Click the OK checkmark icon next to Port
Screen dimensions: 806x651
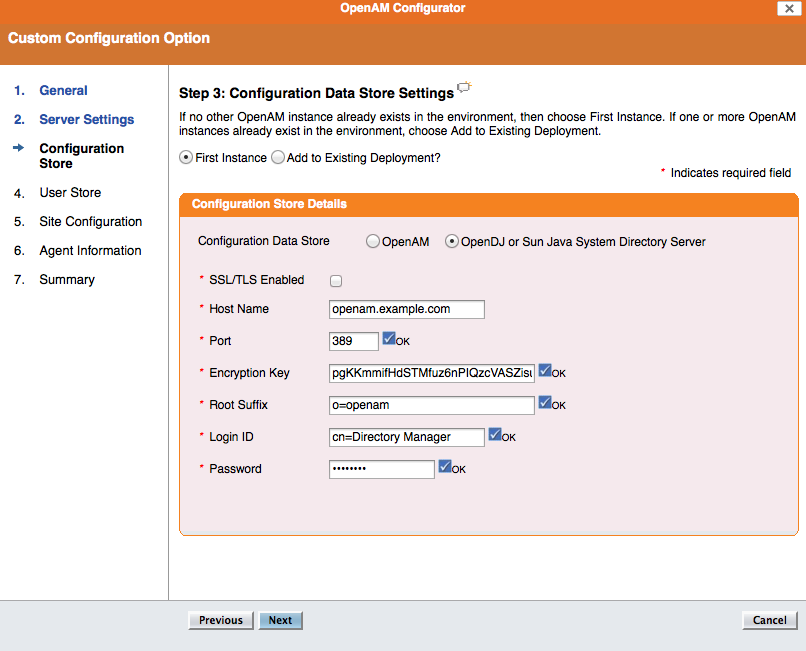389,338
